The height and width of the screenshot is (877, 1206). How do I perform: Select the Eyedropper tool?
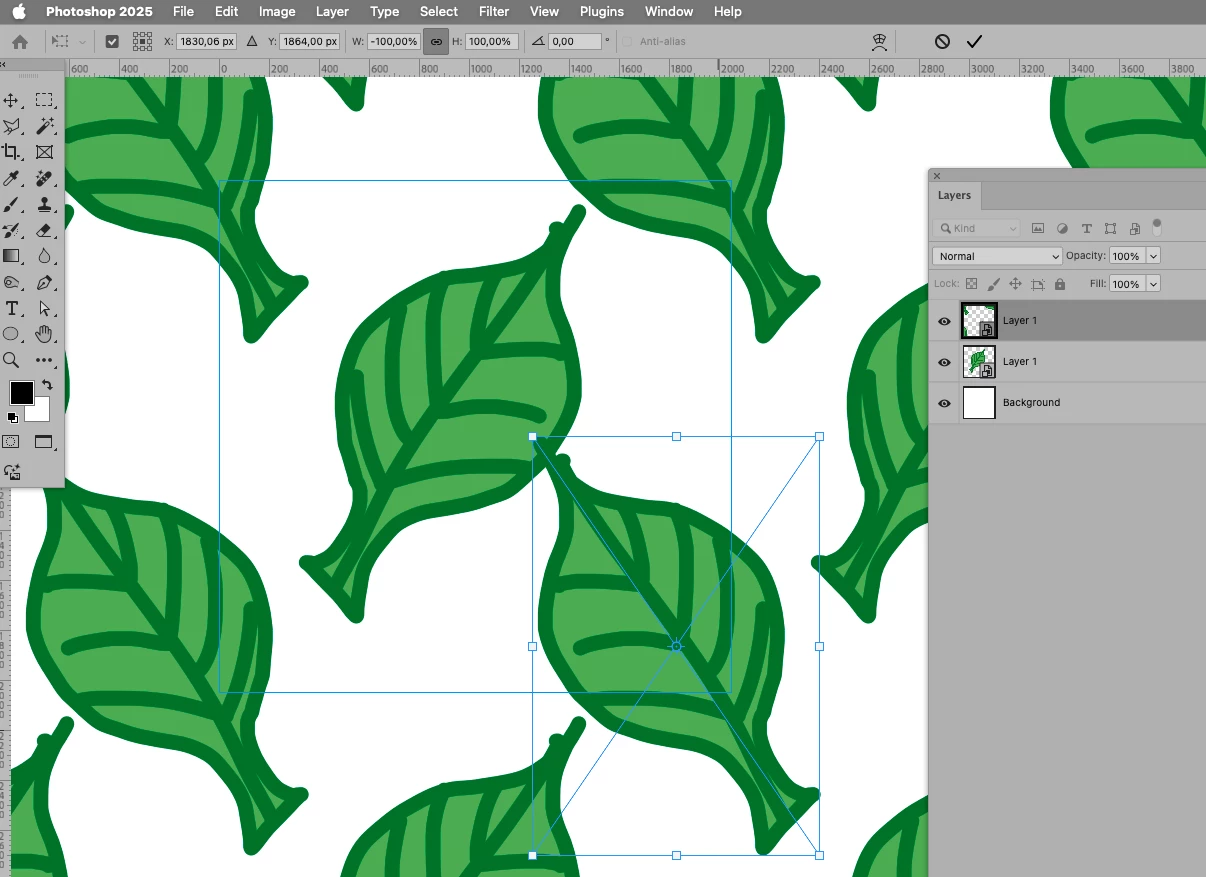click(12, 178)
